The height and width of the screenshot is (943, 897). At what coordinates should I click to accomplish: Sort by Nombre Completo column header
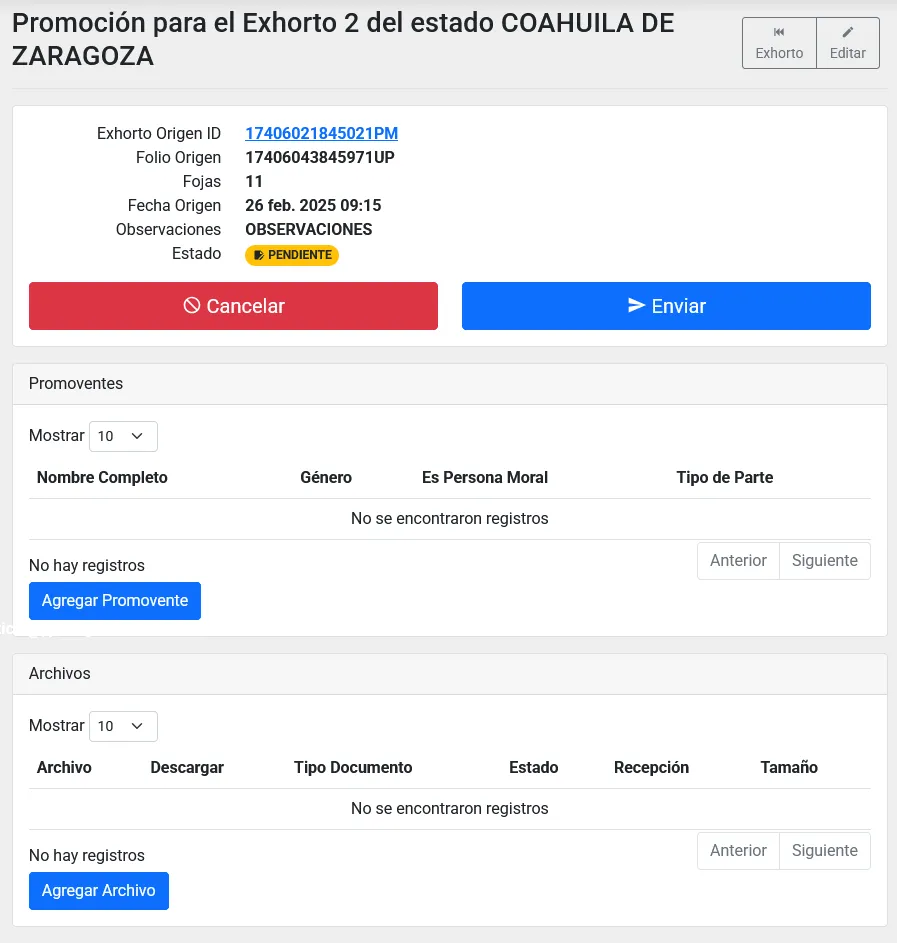102,478
